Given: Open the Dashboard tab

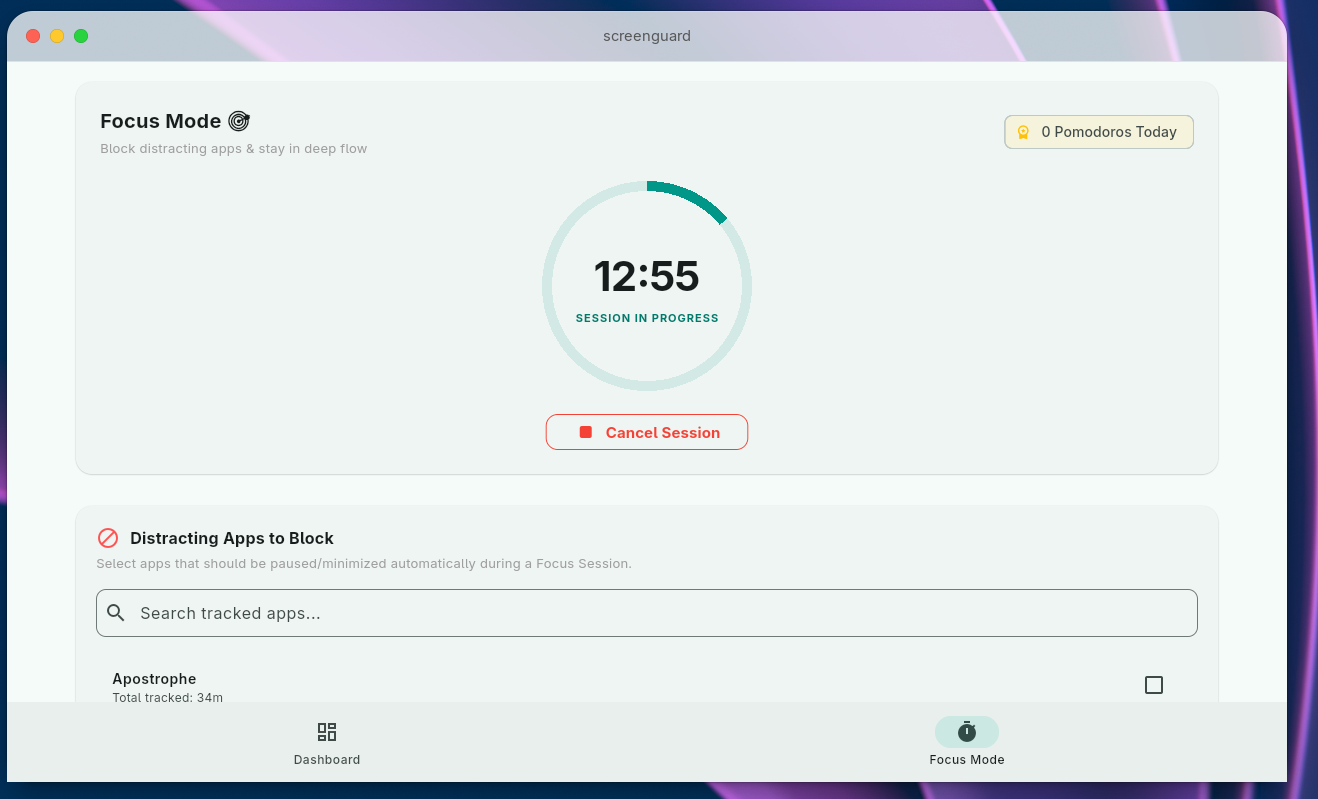Looking at the screenshot, I should 327,743.
